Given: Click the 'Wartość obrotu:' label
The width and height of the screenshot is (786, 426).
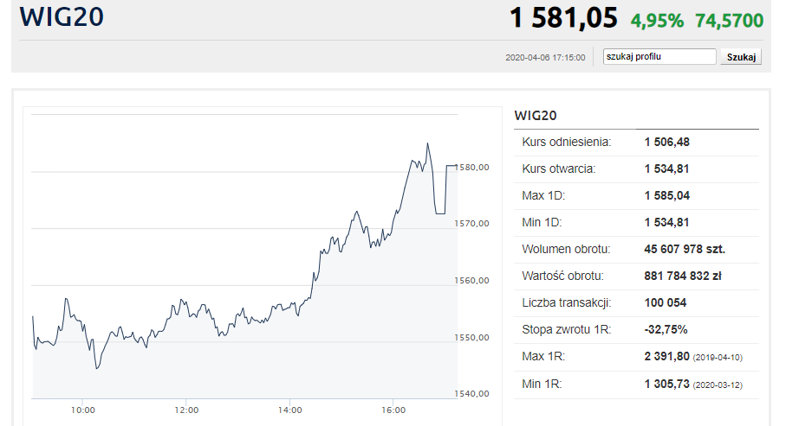Looking at the screenshot, I should (562, 276).
